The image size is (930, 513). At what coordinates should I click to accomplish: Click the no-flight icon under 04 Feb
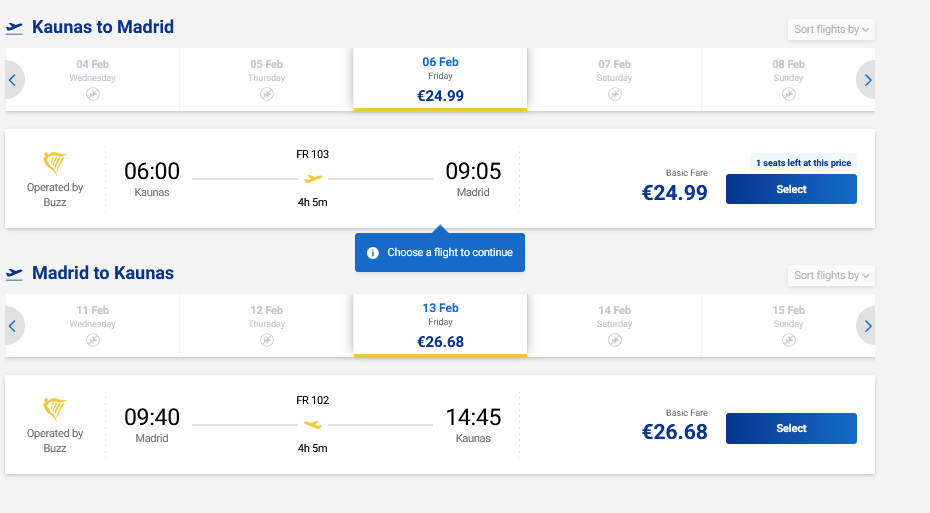(x=93, y=94)
